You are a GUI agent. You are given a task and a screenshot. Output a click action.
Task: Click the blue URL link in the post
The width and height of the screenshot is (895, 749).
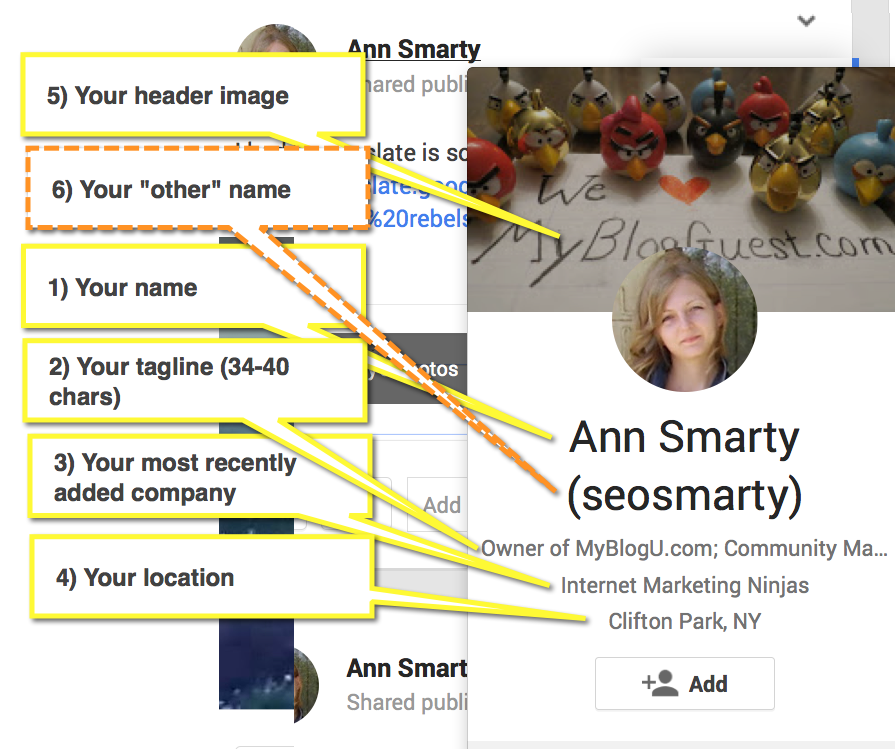(418, 219)
